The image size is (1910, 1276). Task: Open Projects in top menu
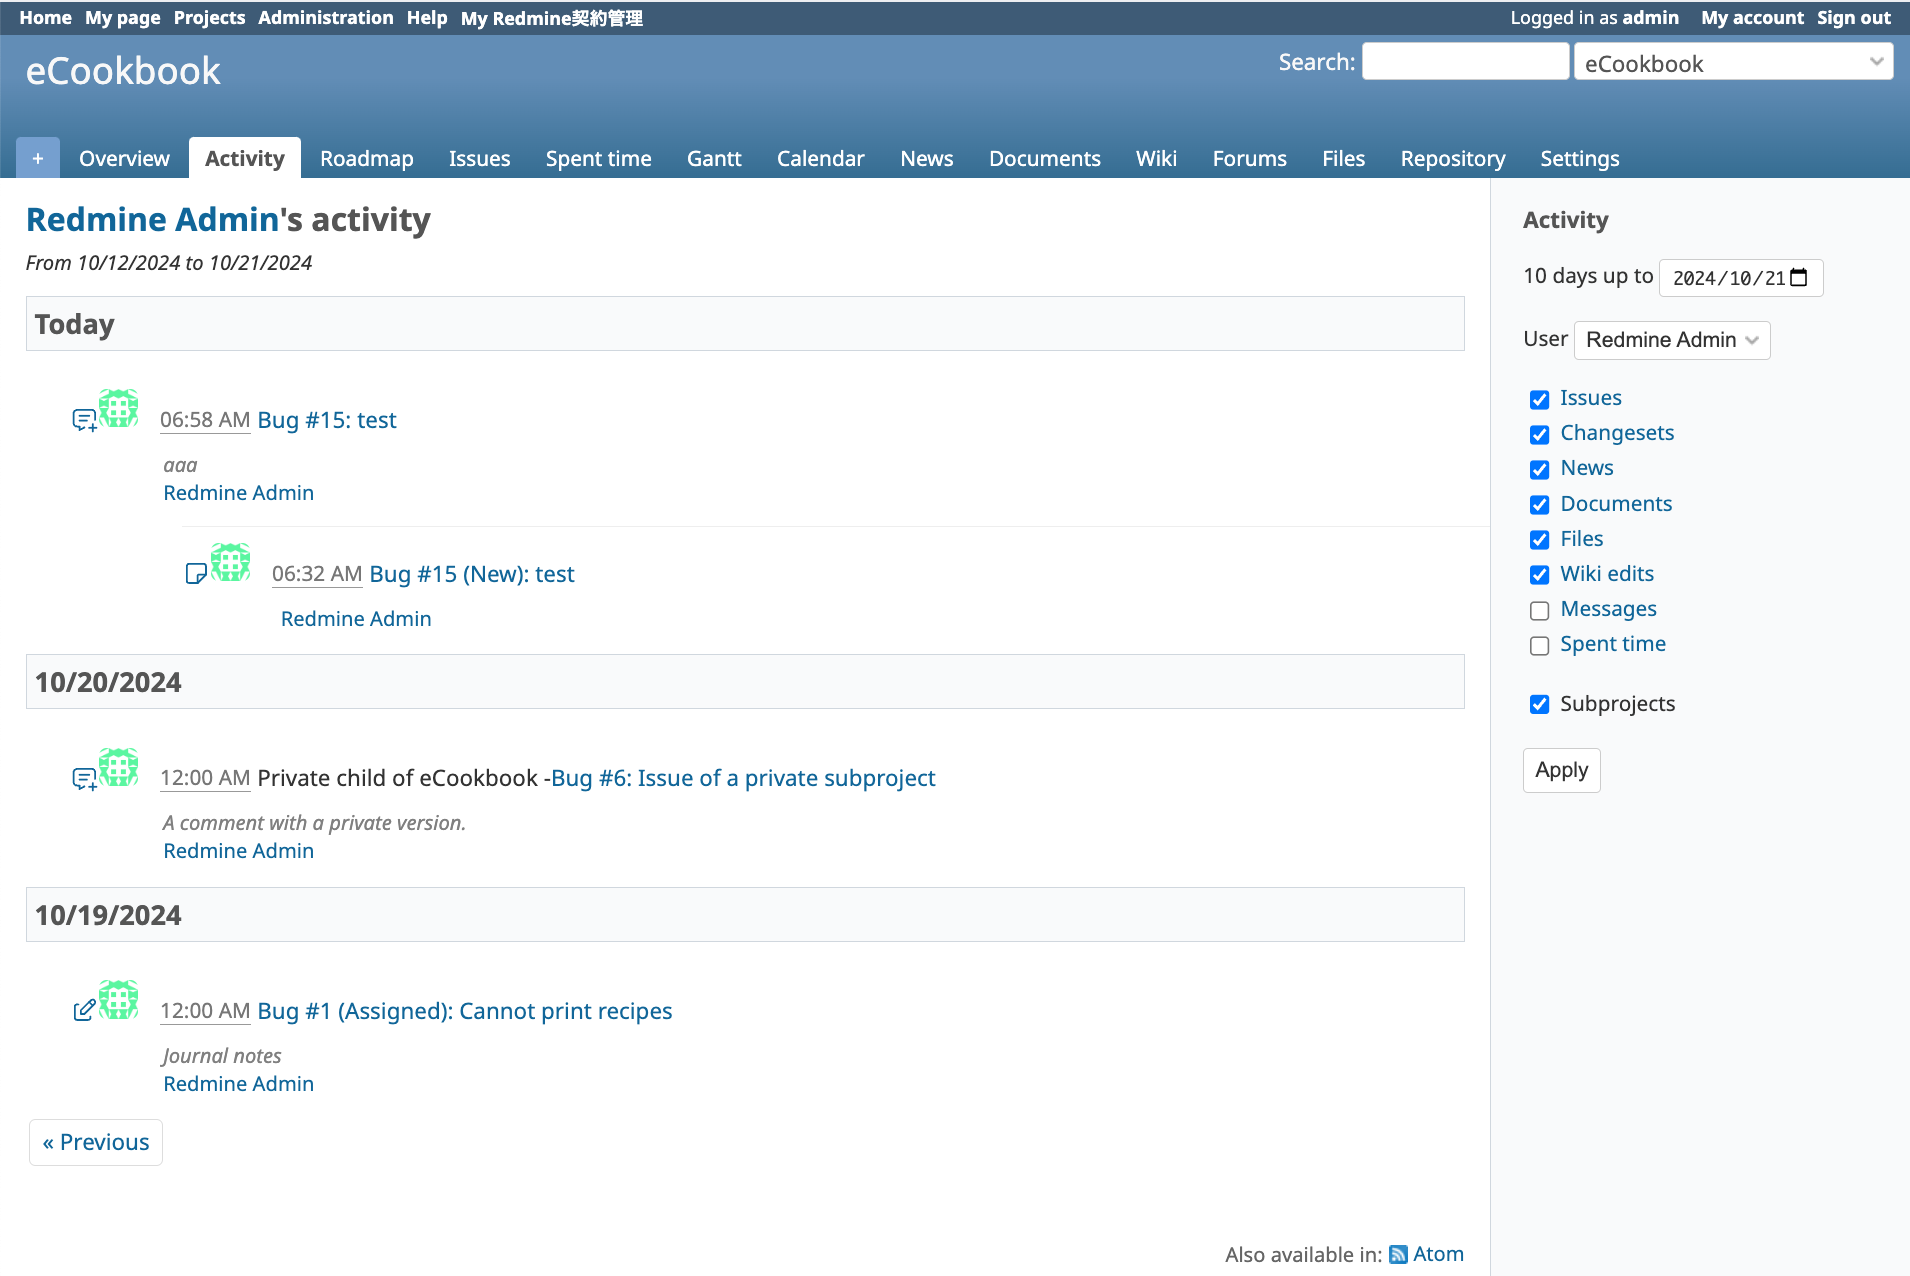pyautogui.click(x=209, y=17)
